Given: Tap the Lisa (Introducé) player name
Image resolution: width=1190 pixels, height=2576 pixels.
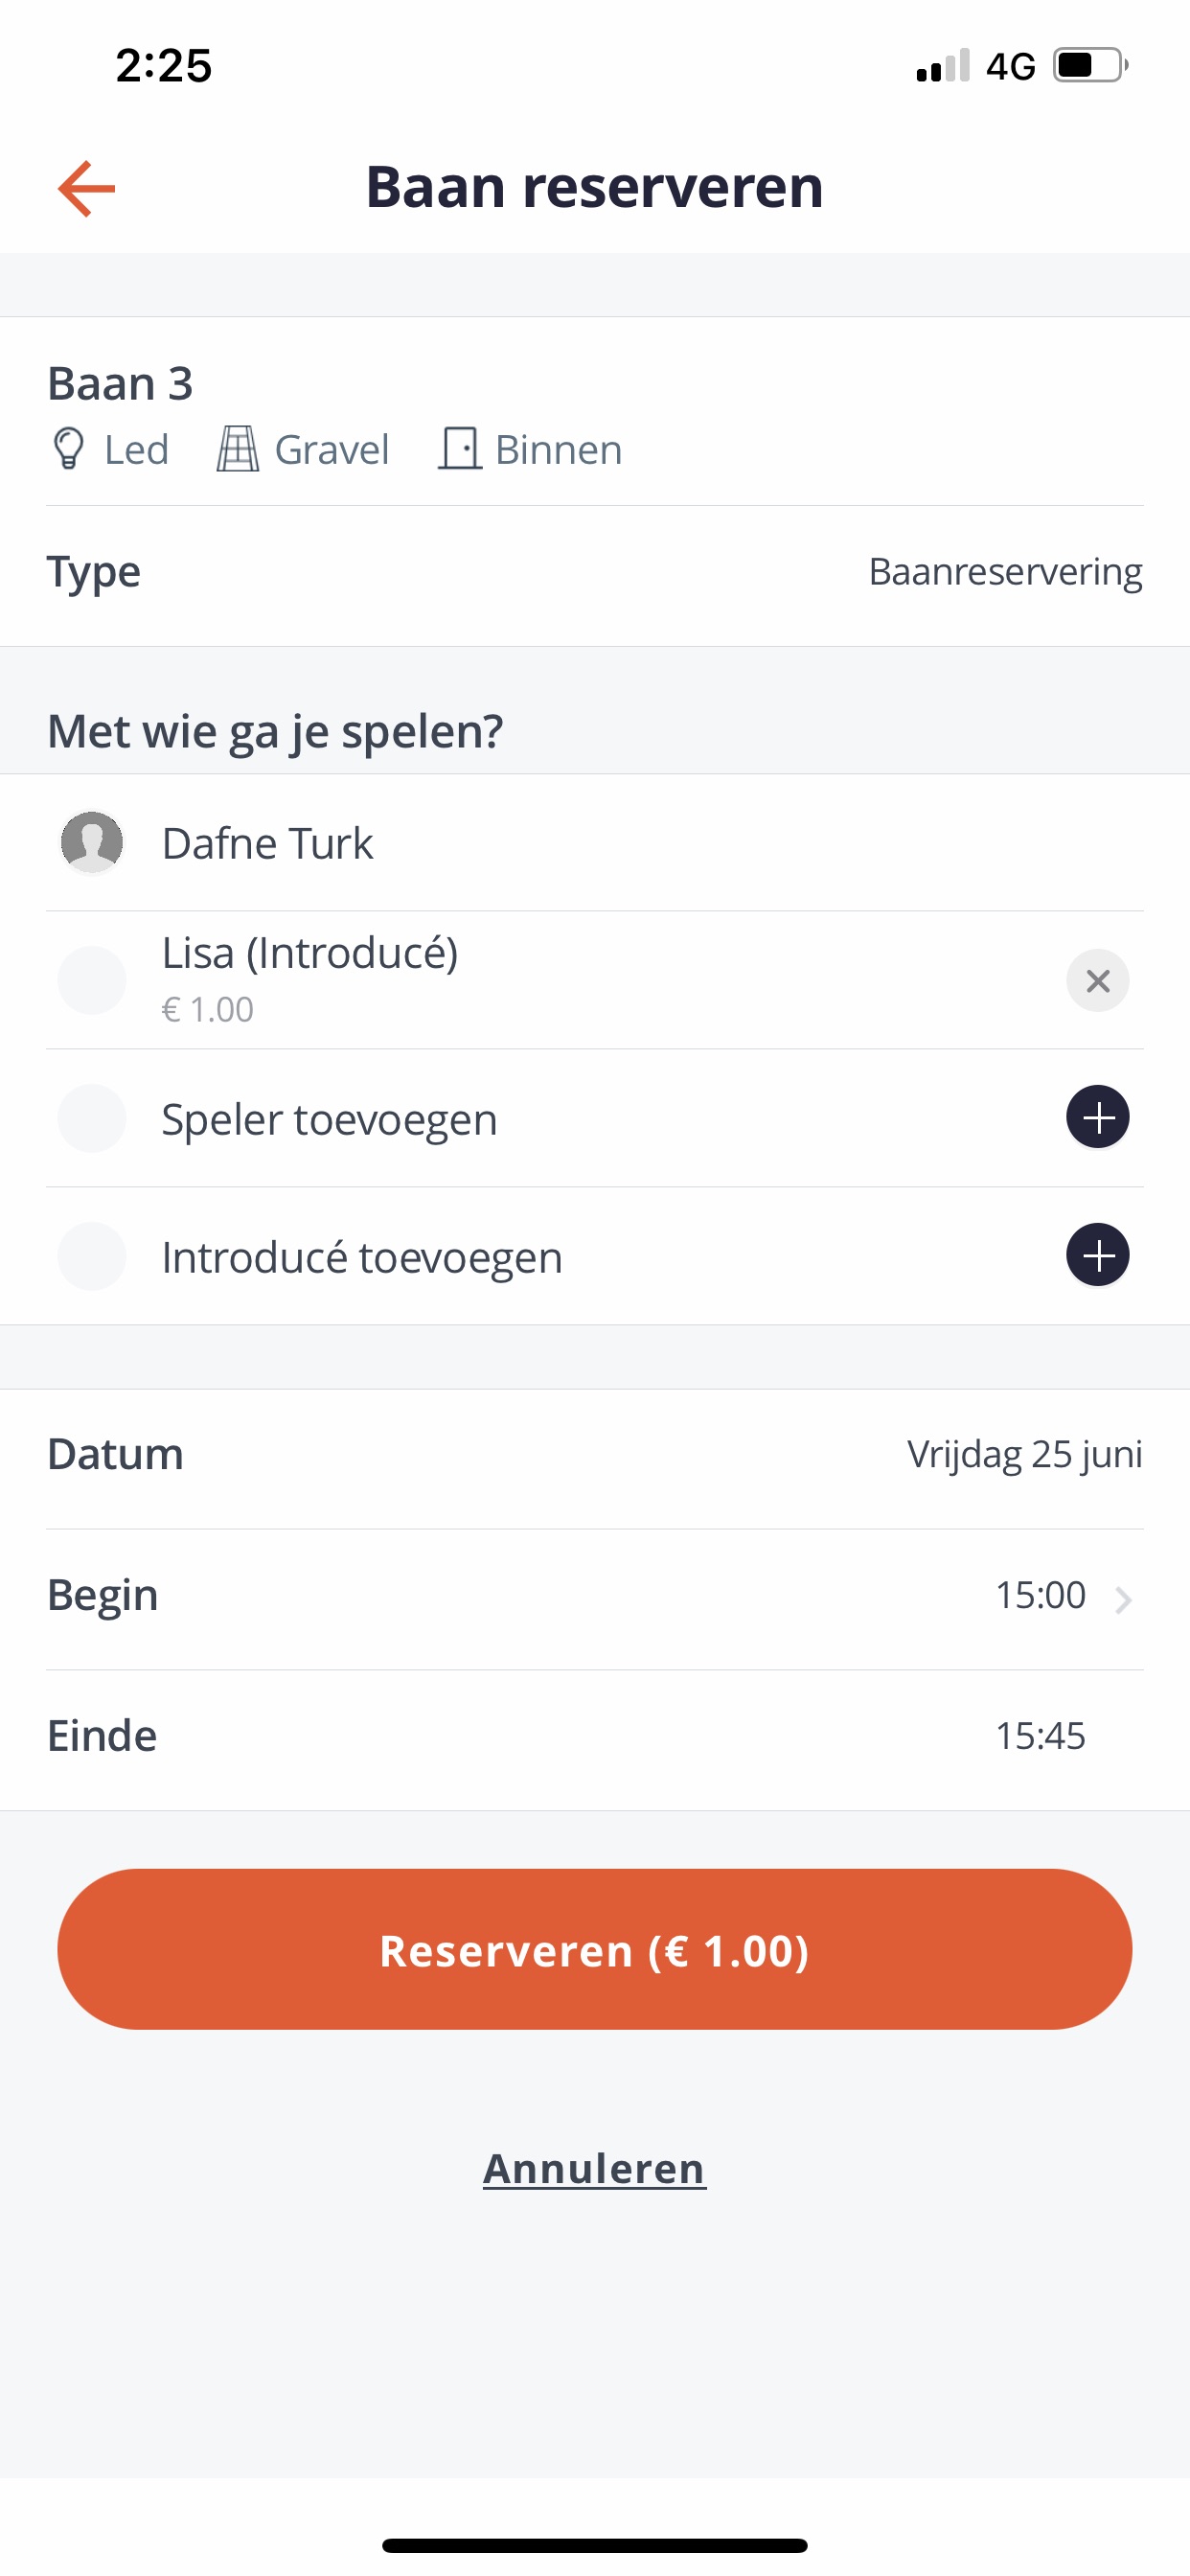Looking at the screenshot, I should pyautogui.click(x=310, y=953).
